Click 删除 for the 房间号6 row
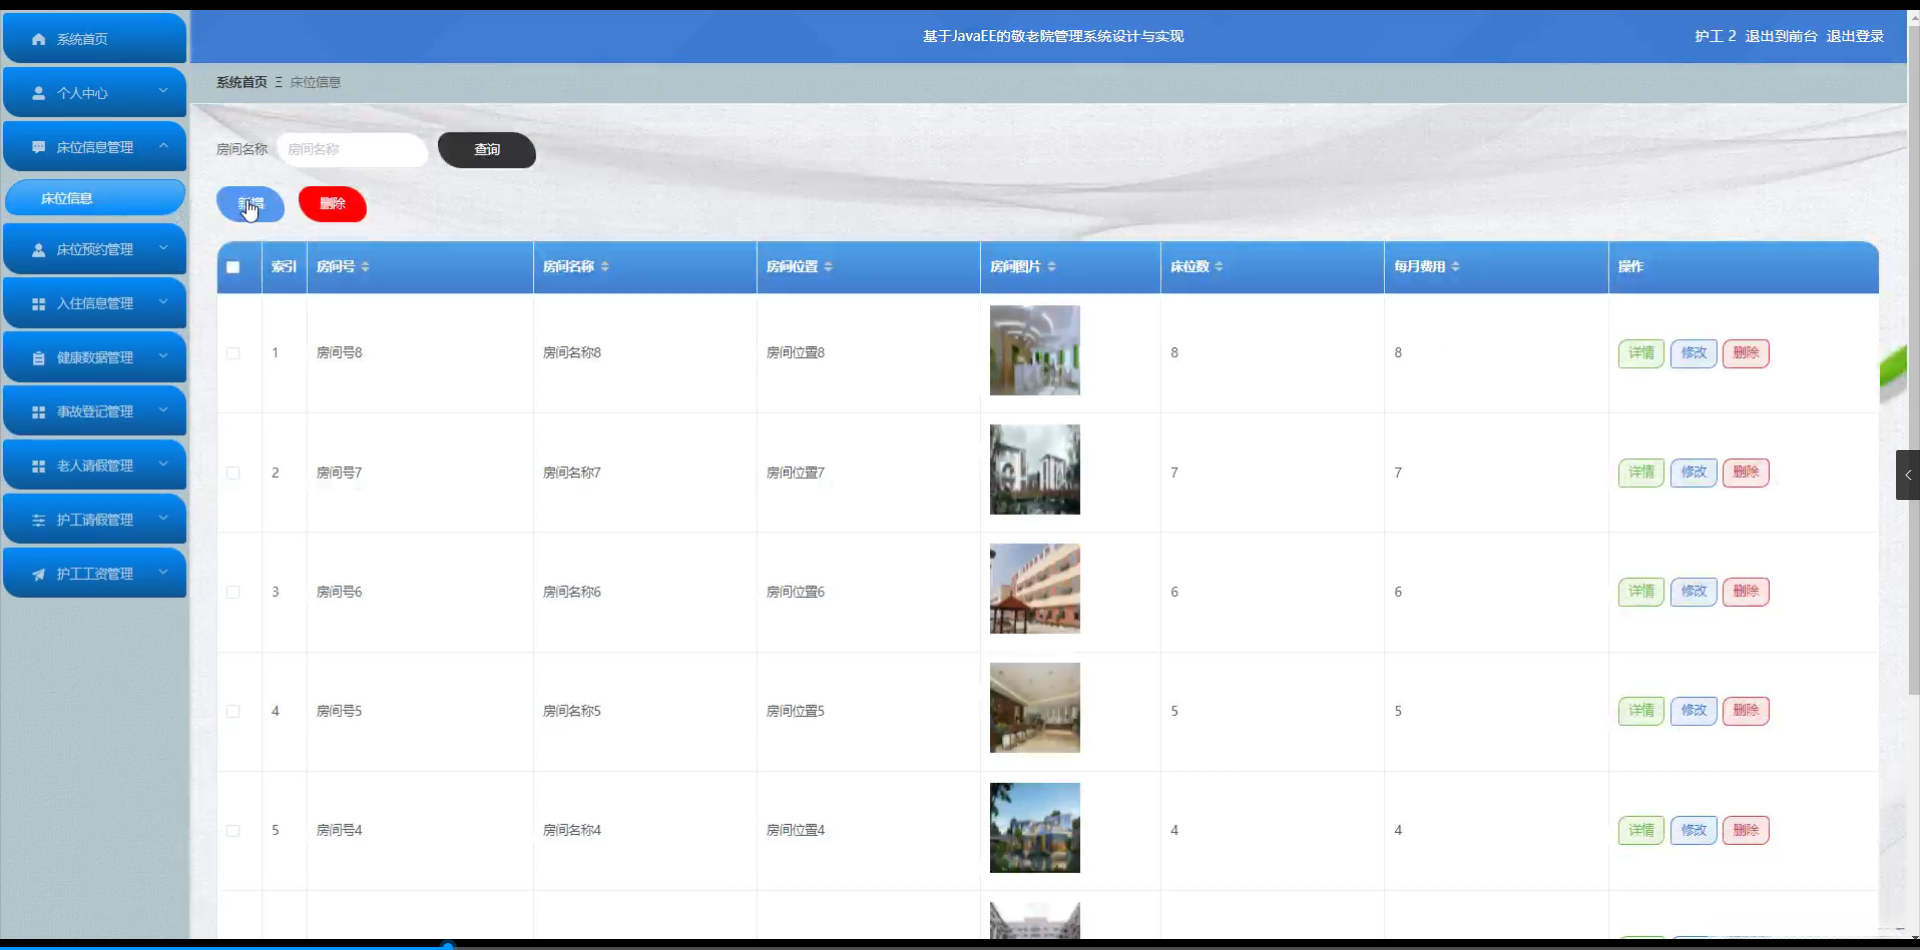Image resolution: width=1920 pixels, height=950 pixels. click(x=1746, y=592)
